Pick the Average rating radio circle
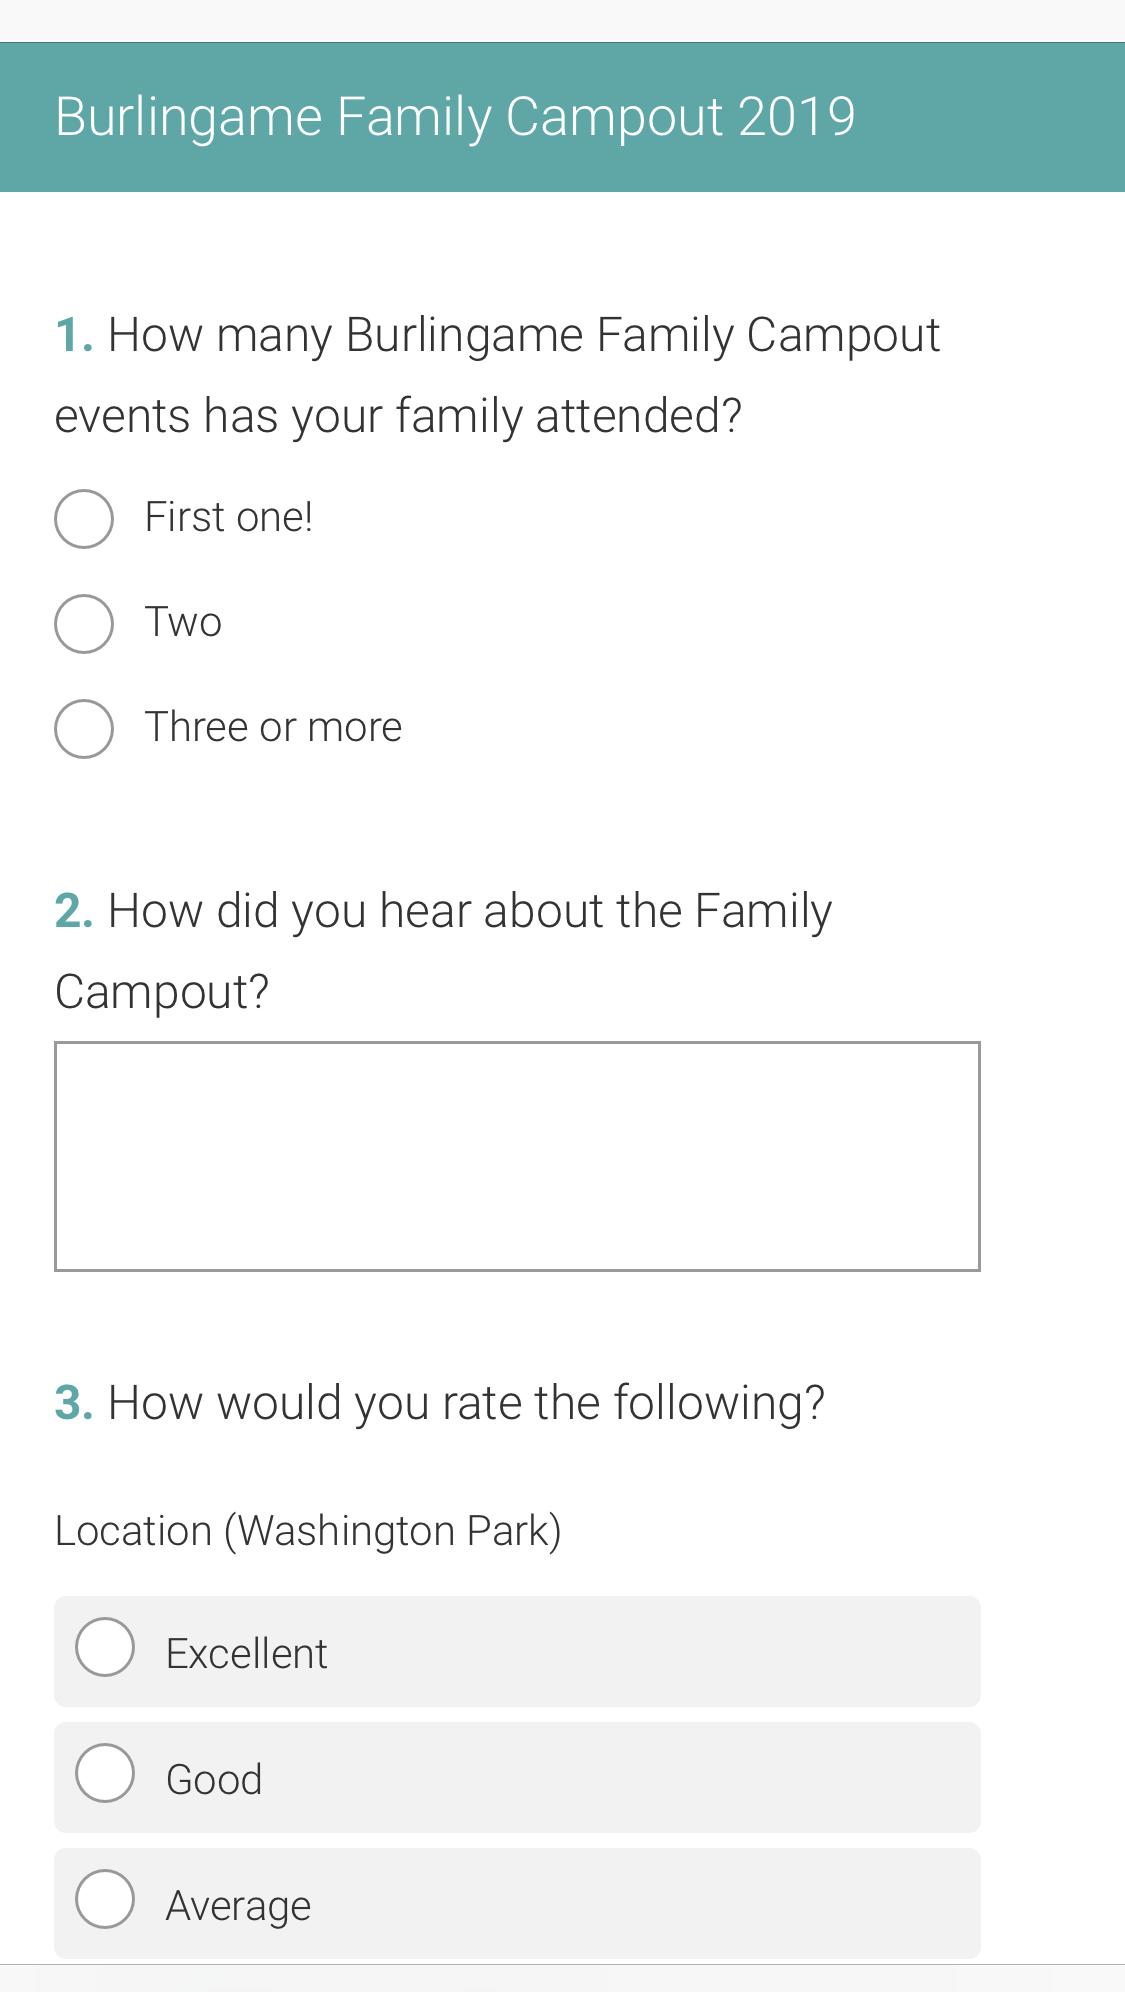 tap(105, 1899)
